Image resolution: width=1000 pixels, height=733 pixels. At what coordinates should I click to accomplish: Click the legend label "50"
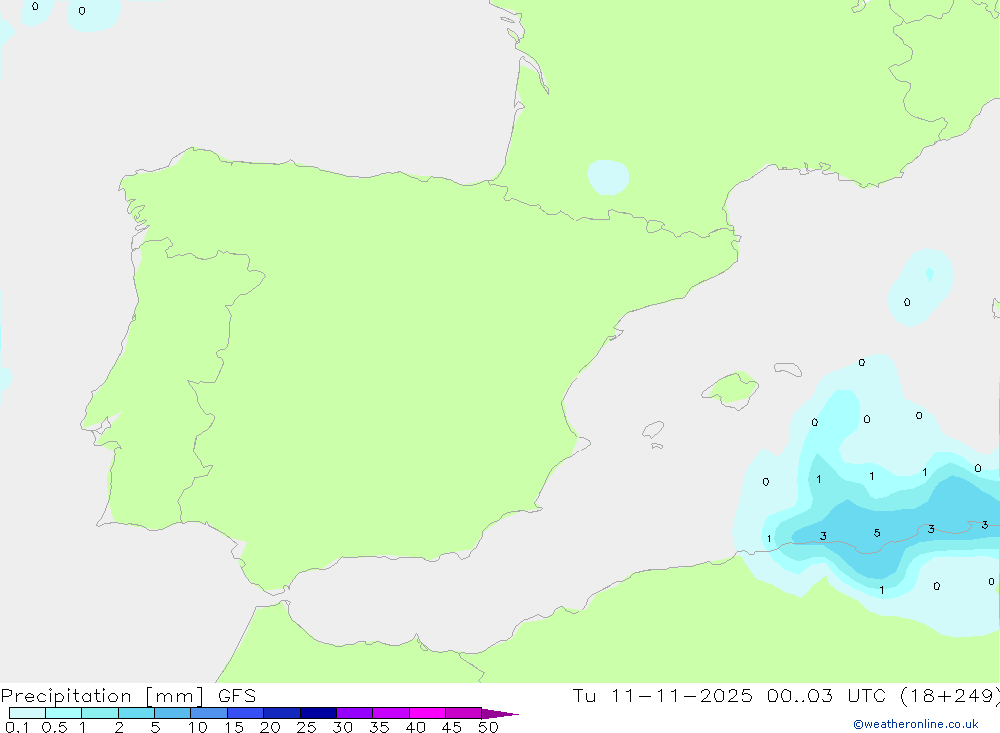[x=488, y=727]
